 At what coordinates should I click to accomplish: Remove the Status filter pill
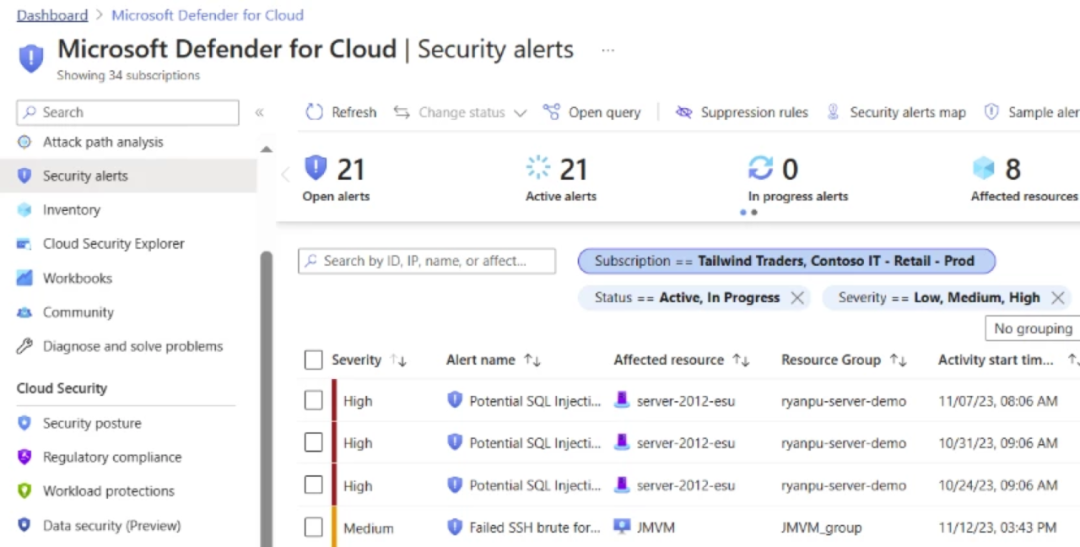coord(797,298)
